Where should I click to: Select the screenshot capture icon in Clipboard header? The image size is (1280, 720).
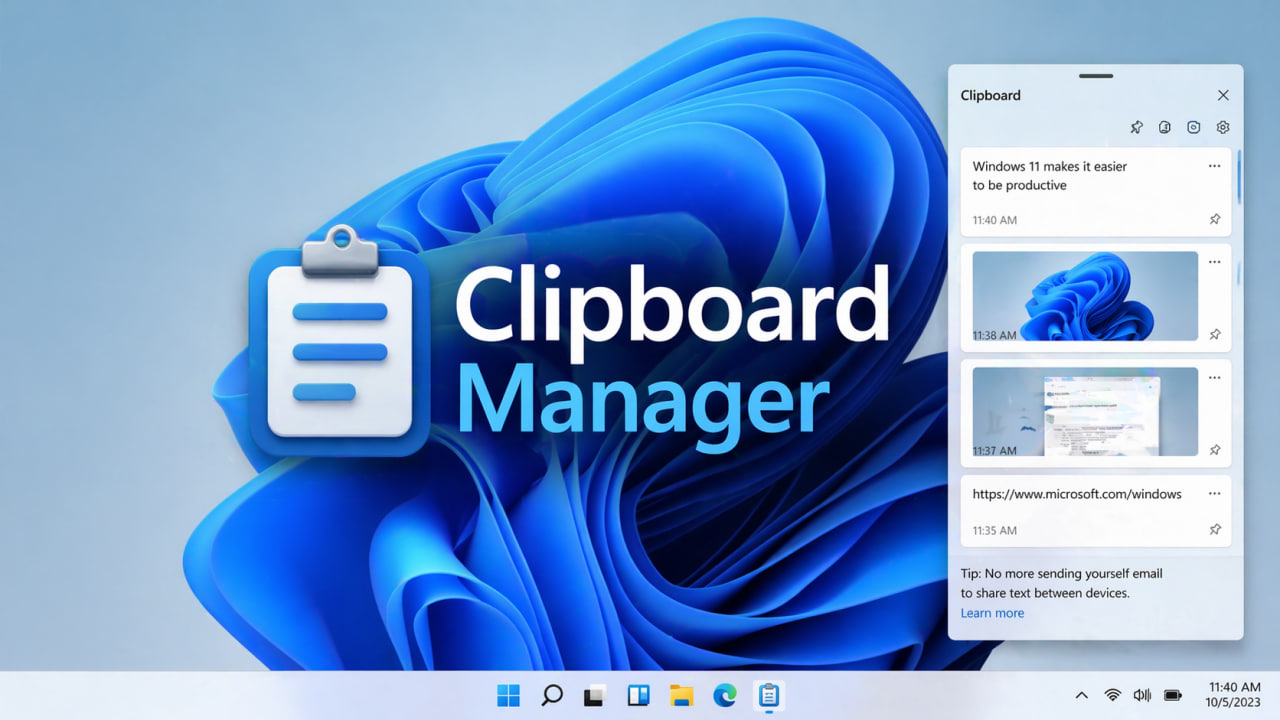click(1193, 127)
